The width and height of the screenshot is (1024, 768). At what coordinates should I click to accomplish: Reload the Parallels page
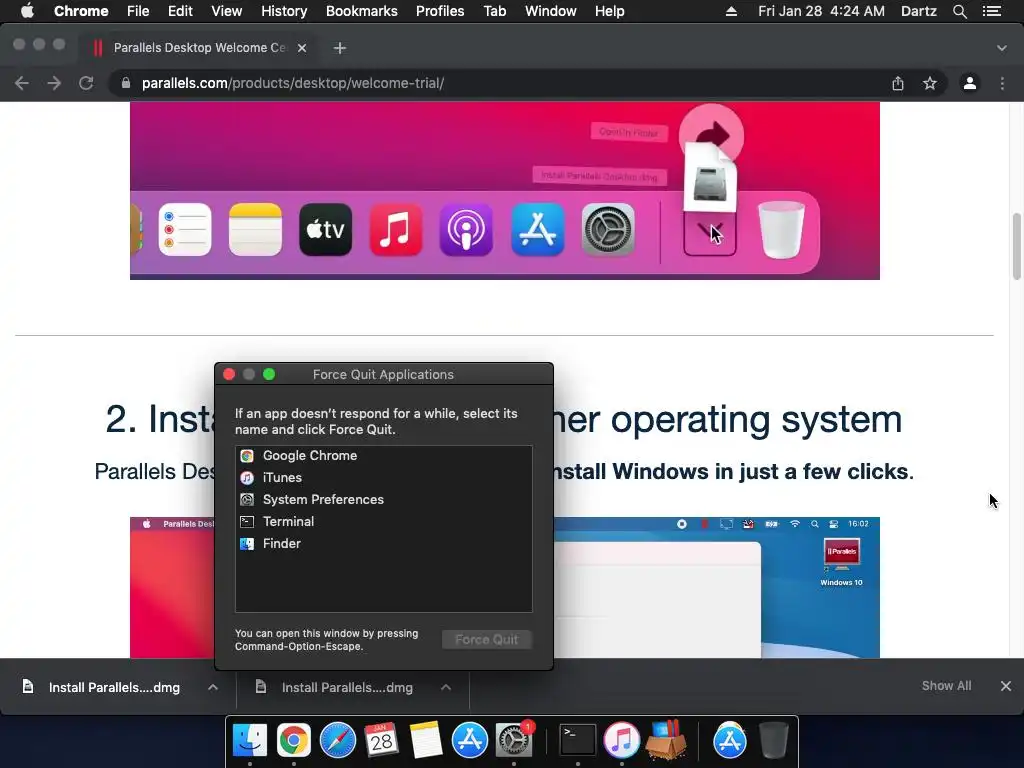point(86,83)
